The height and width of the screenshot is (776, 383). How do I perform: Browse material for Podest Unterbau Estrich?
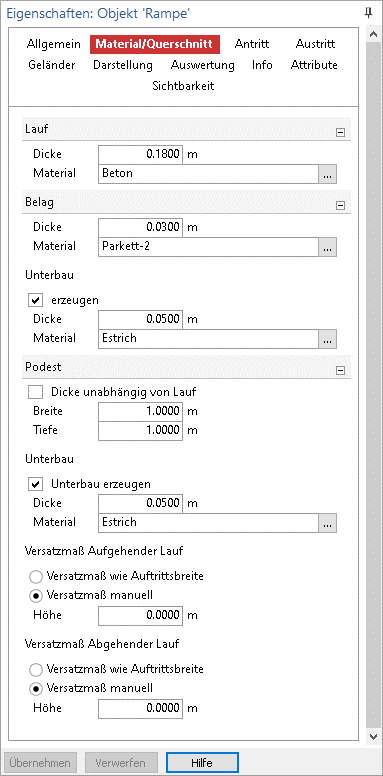click(328, 523)
